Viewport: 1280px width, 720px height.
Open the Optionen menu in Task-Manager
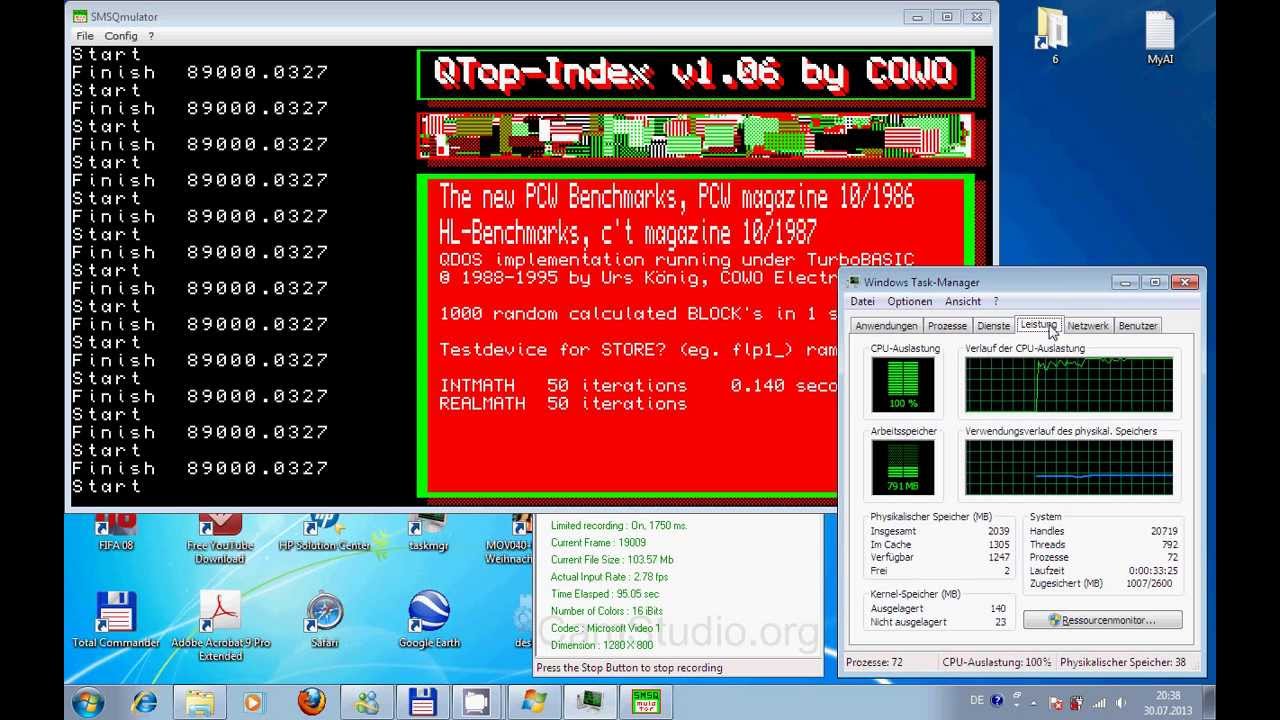910,301
